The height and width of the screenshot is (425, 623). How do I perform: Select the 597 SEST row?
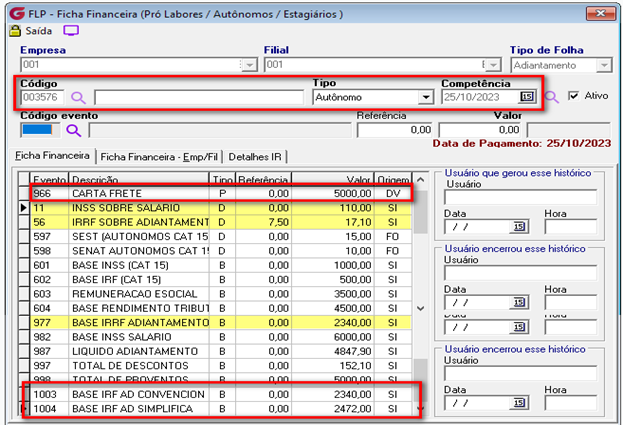pos(221,236)
